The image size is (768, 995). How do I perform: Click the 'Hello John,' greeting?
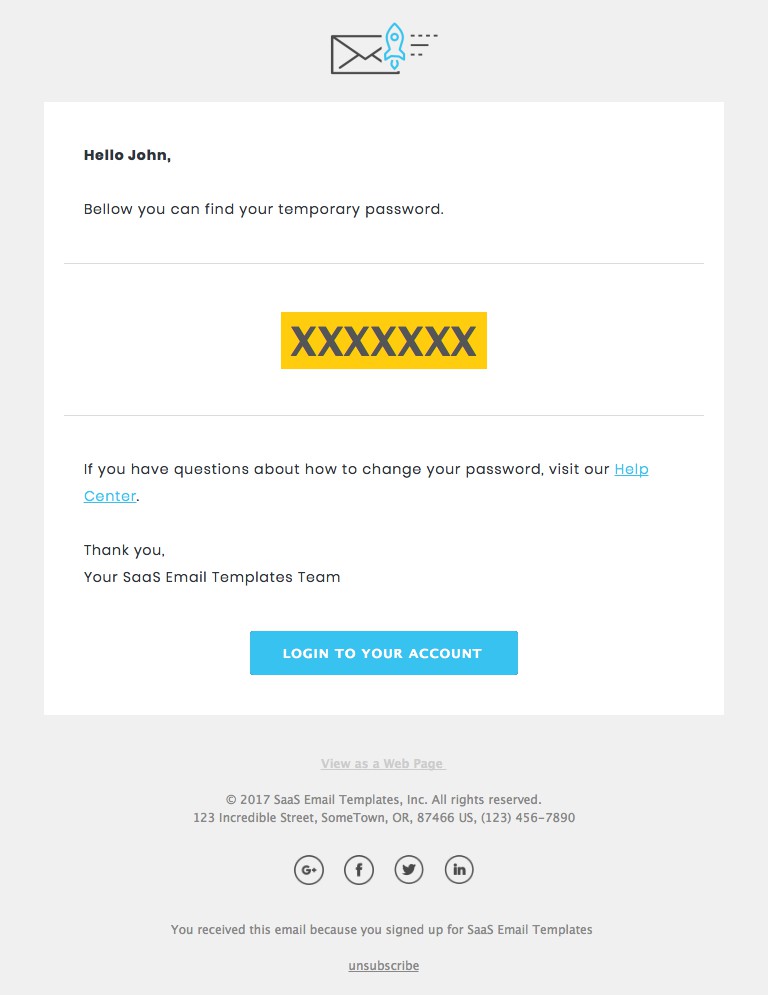tap(128, 155)
